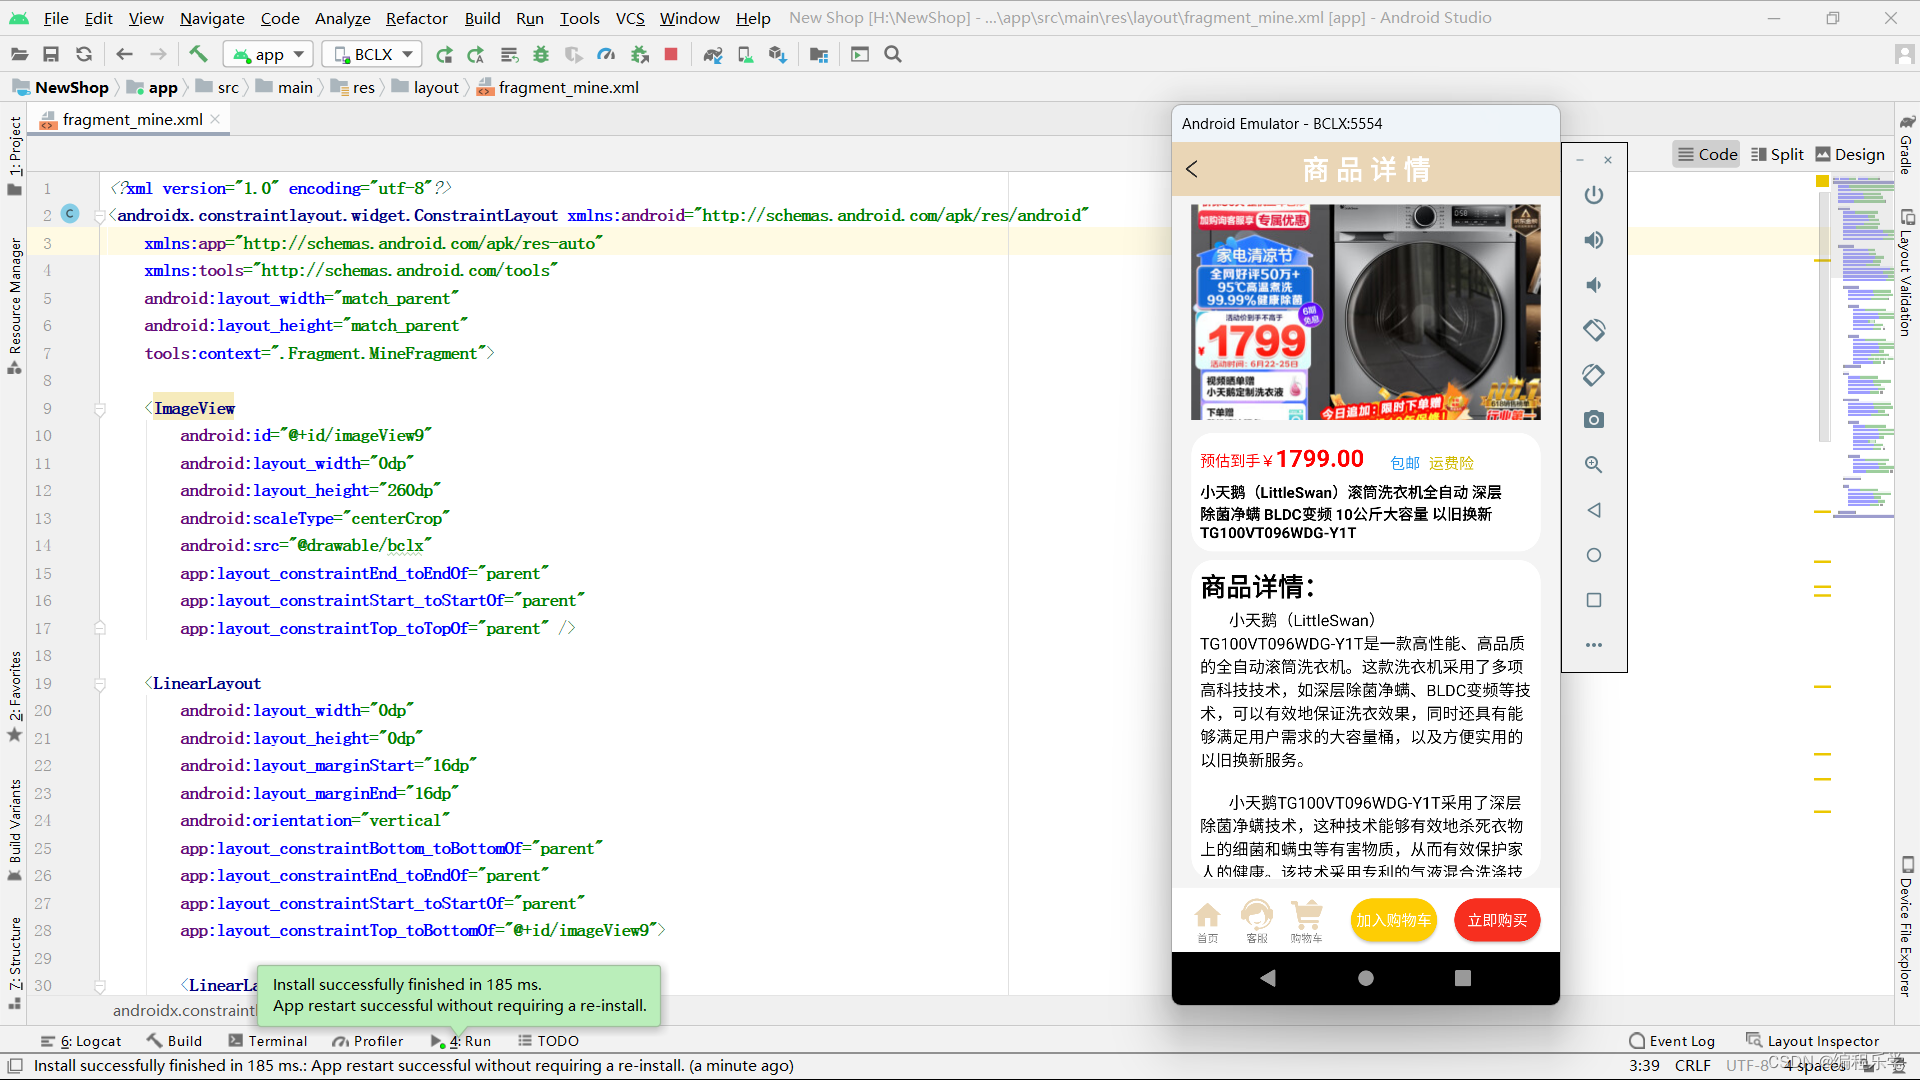Open the VCS menu
1920x1080 pixels.
630,18
